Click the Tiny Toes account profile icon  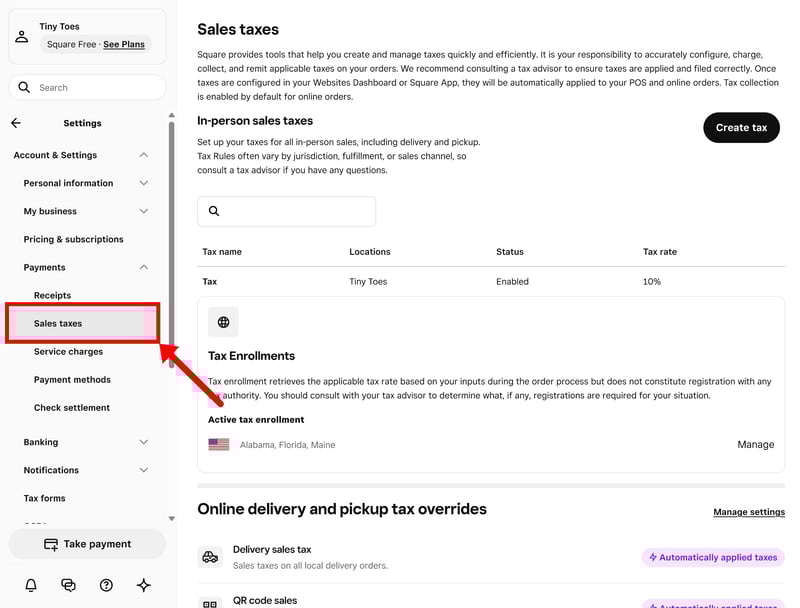[x=22, y=36]
